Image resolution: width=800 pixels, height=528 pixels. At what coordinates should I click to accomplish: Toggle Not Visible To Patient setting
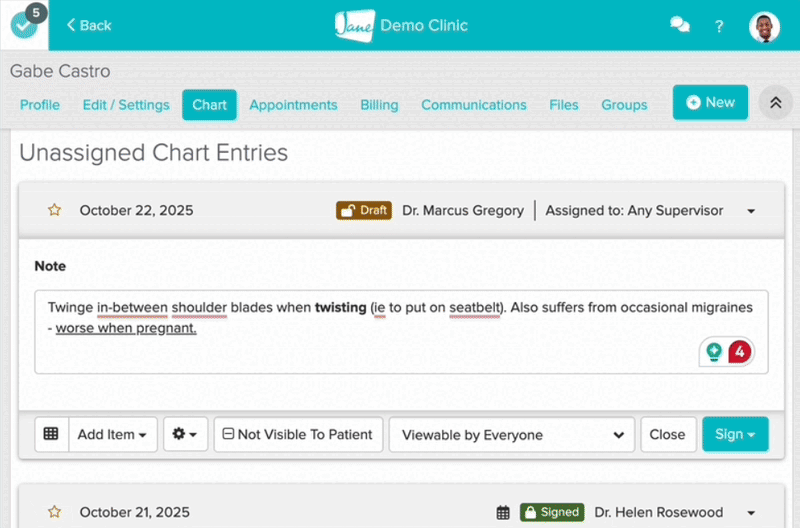298,435
